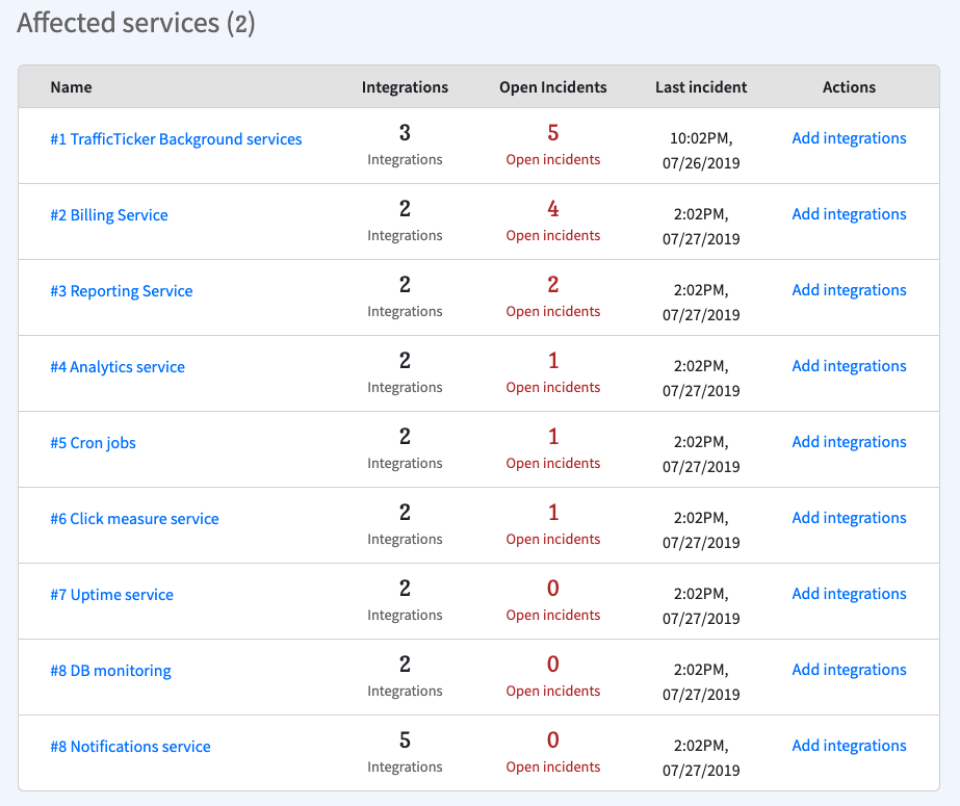Viewport: 960px width, 806px height.
Task: Click the Open Incidents column header
Action: tap(553, 87)
